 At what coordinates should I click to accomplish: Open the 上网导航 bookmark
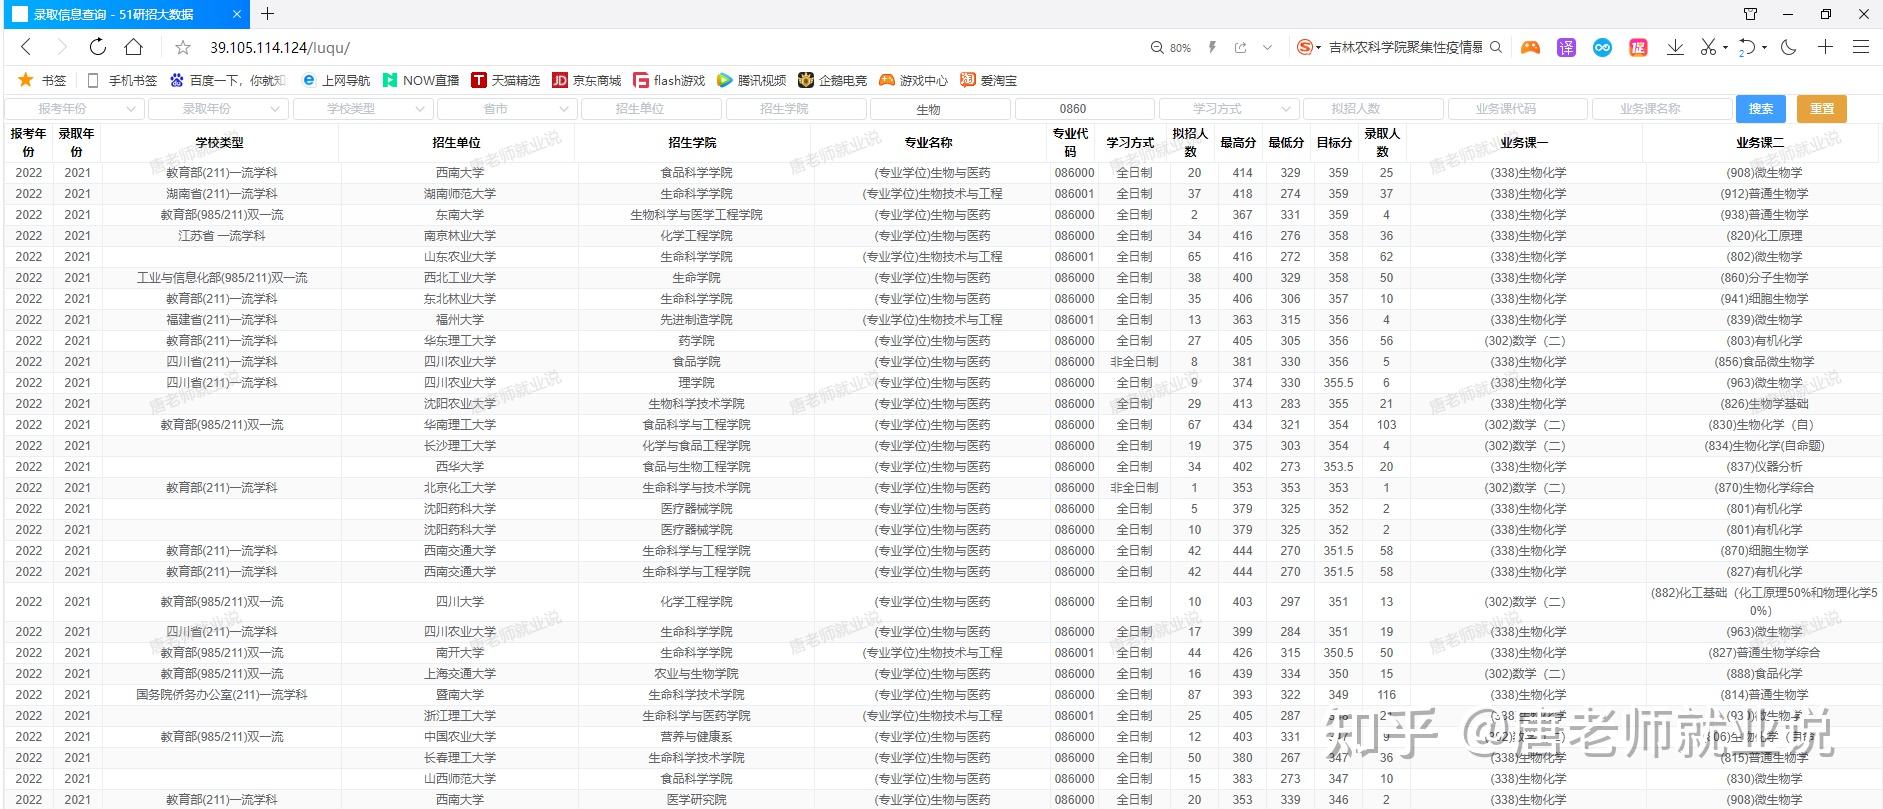click(x=336, y=80)
